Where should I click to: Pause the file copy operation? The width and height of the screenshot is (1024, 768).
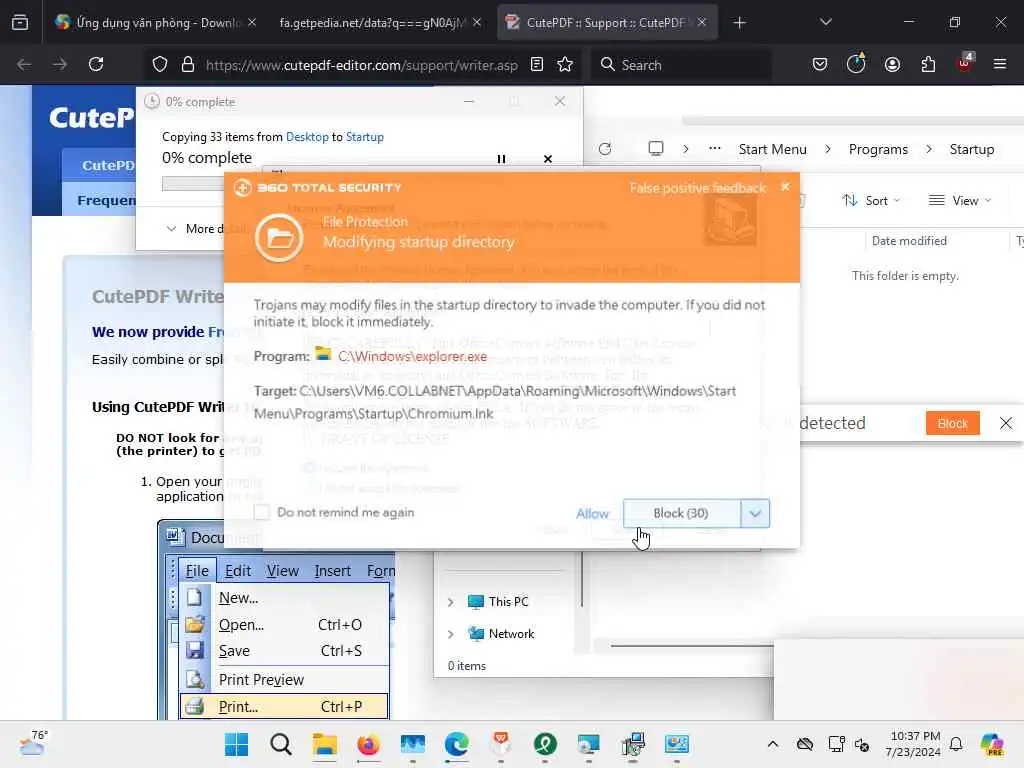501,159
